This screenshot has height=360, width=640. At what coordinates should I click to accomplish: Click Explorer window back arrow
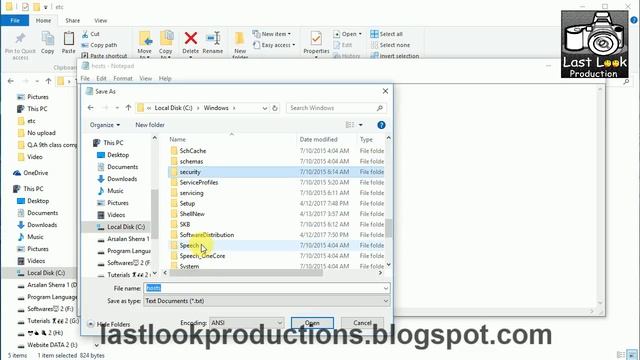click(x=11, y=81)
